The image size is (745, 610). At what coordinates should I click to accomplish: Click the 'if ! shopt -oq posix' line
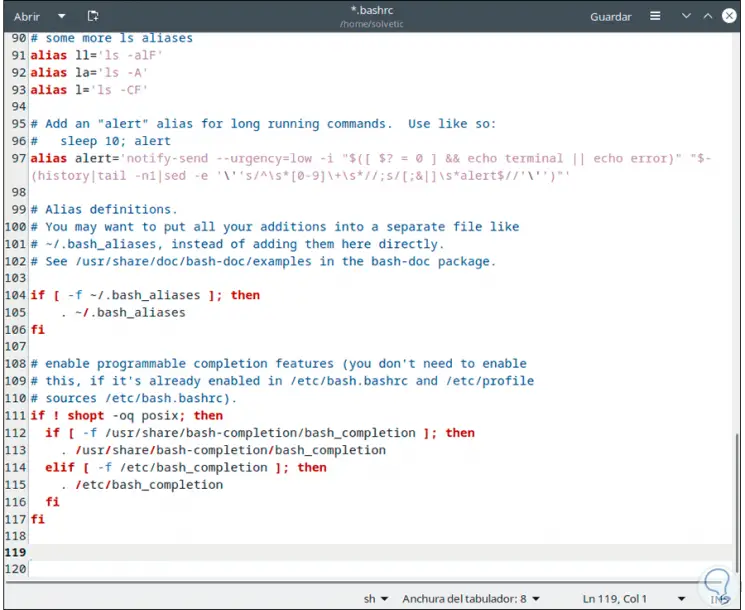point(126,415)
